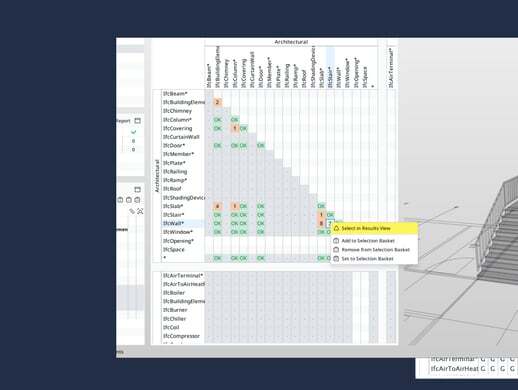The image size is (518, 390).
Task: Select the IfcCompressor row label
Action: 181,336
